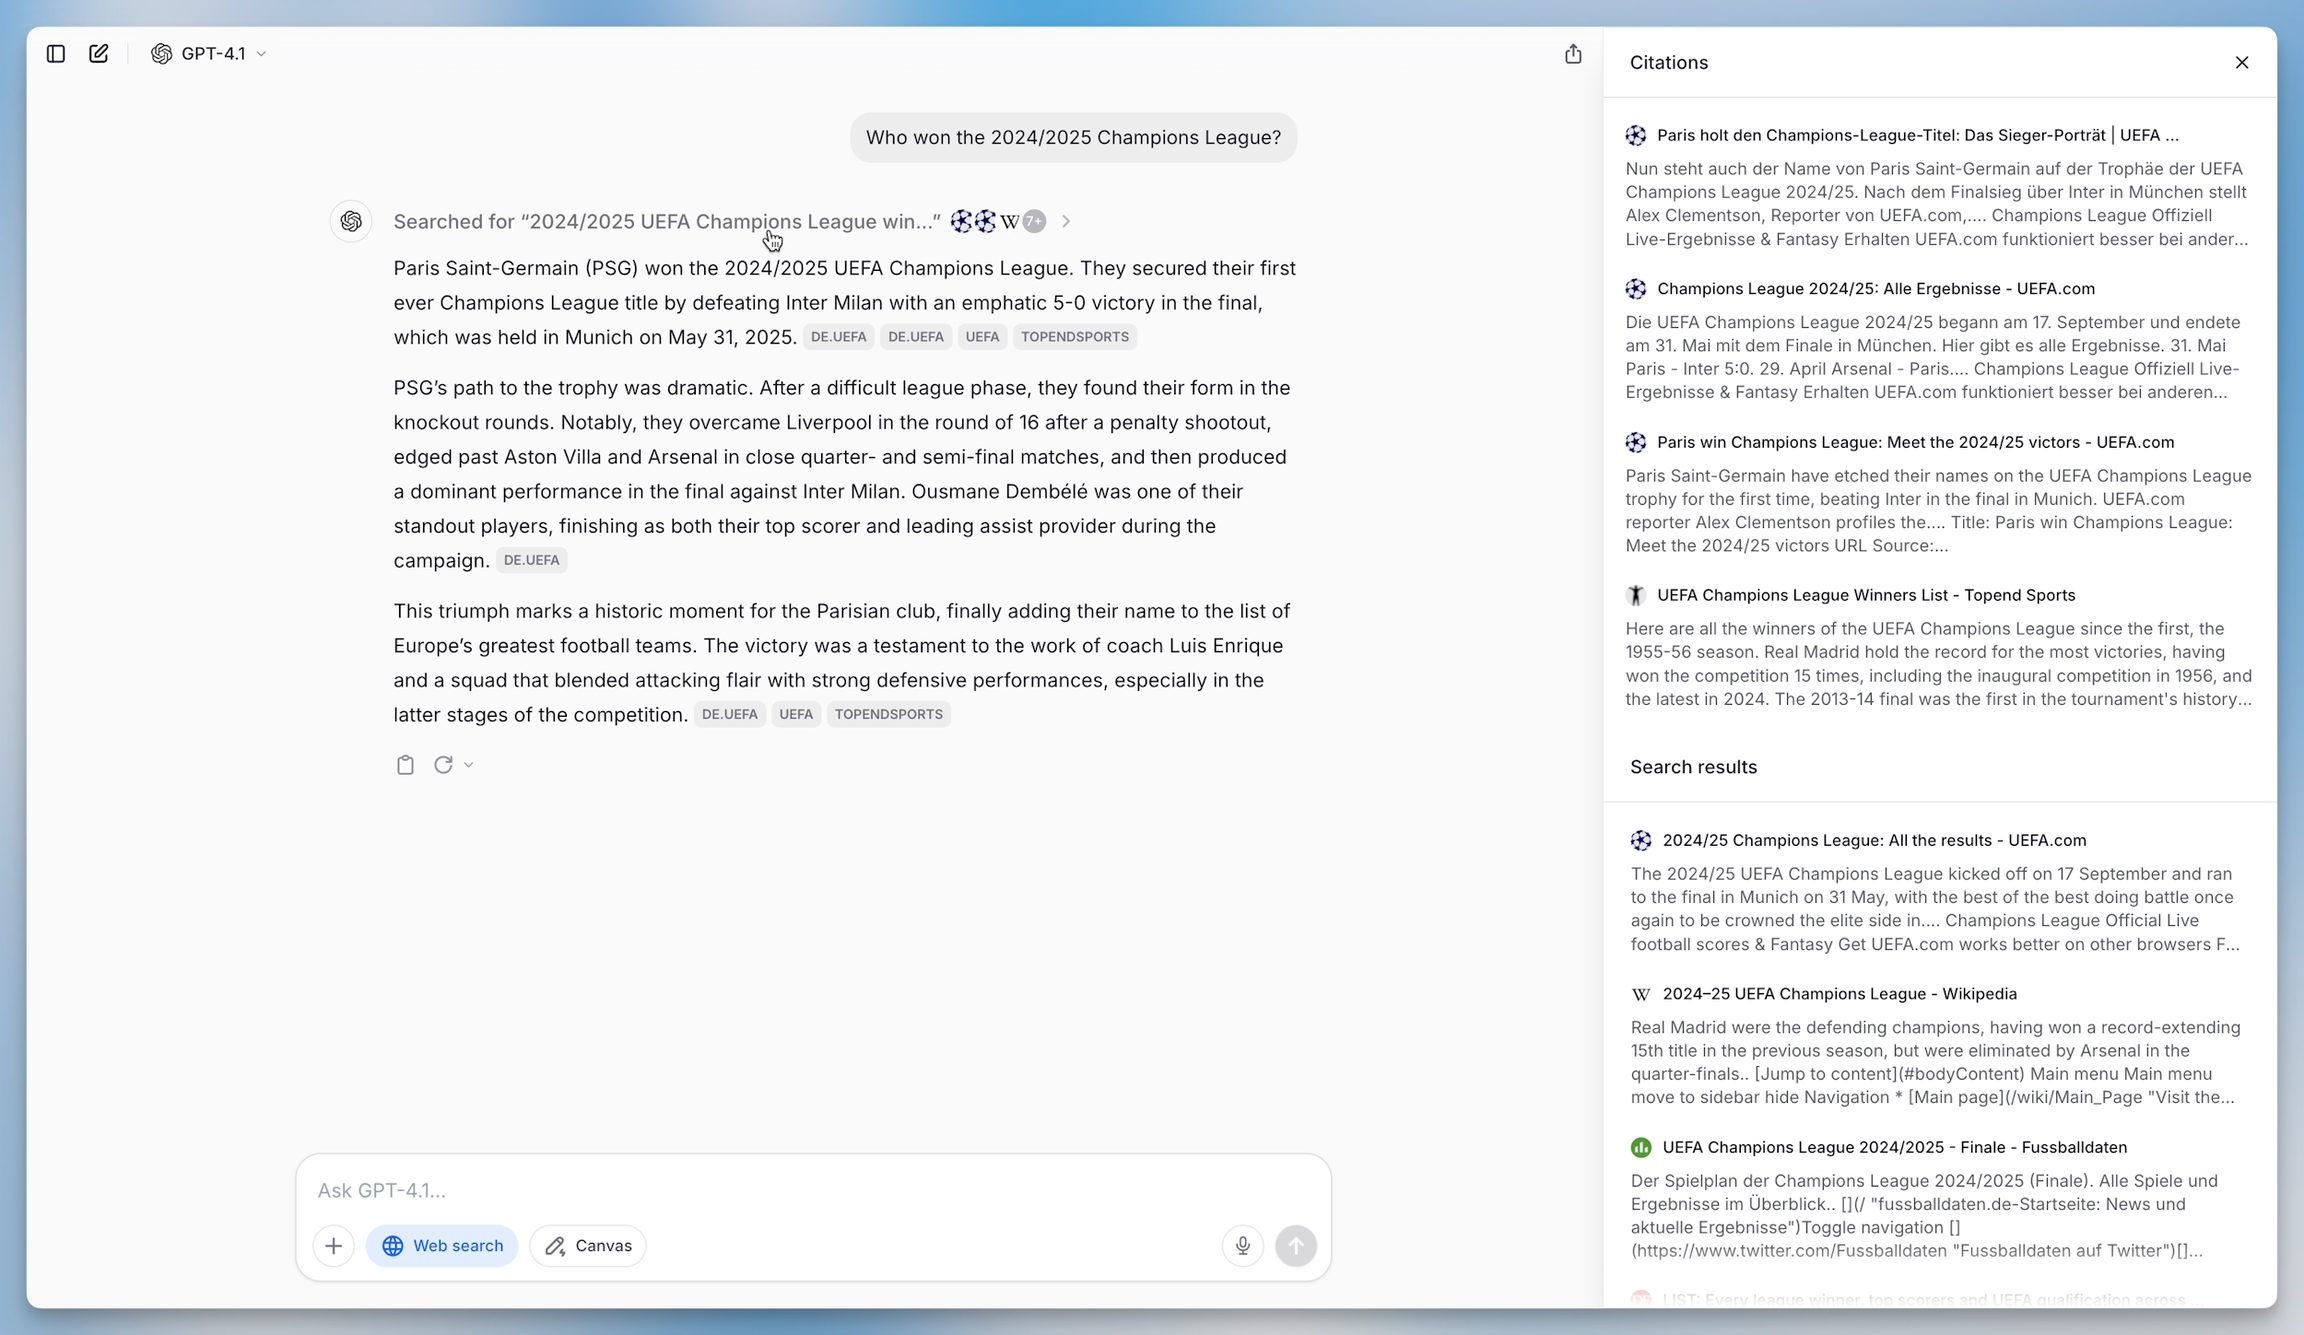Start a new chat with compose icon
This screenshot has width=2304, height=1335.
pos(99,54)
